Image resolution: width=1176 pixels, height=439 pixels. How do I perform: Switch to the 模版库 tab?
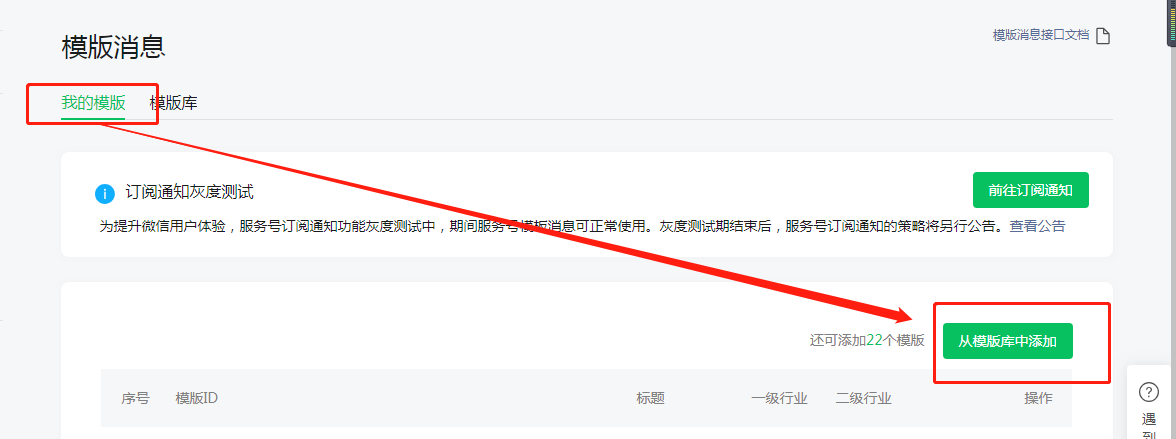173,103
